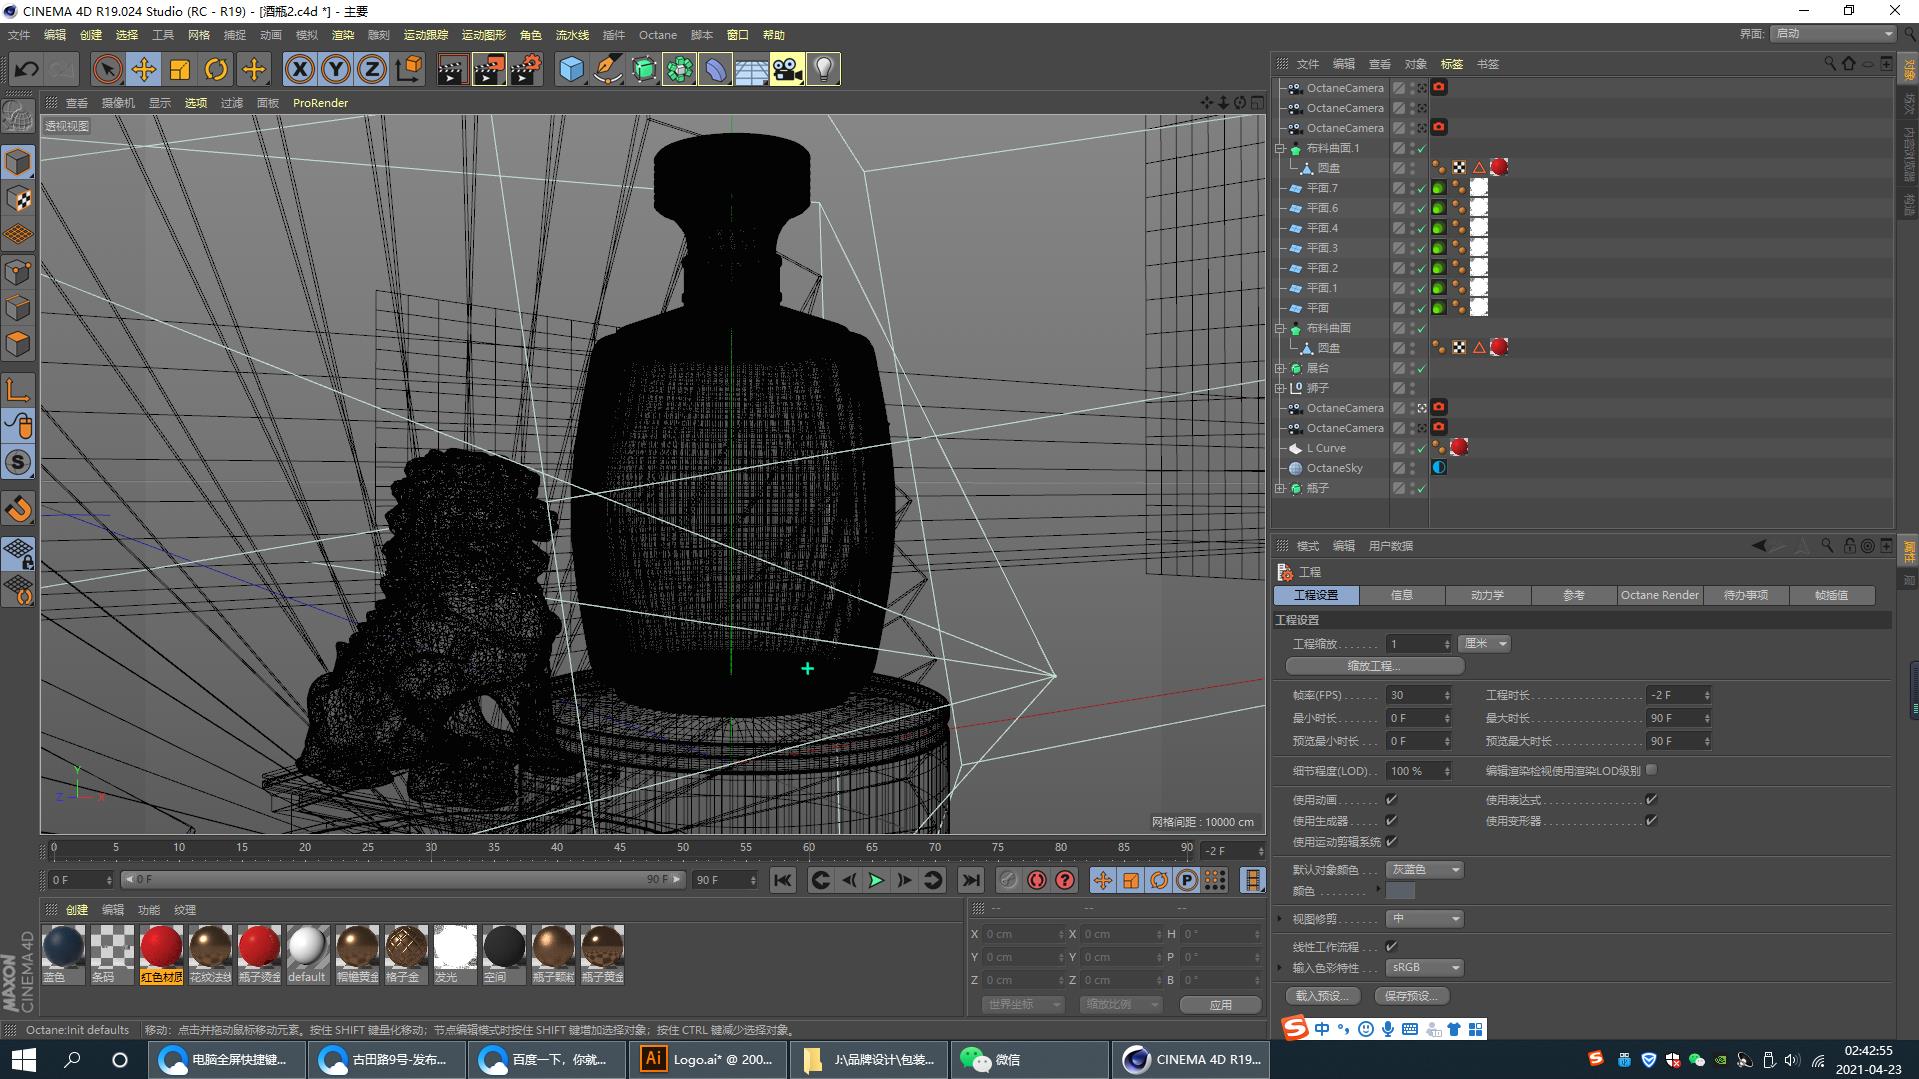Screen dimensions: 1919x1079
Task: Collapse the 布料曲面.1 object
Action: (x=1280, y=148)
